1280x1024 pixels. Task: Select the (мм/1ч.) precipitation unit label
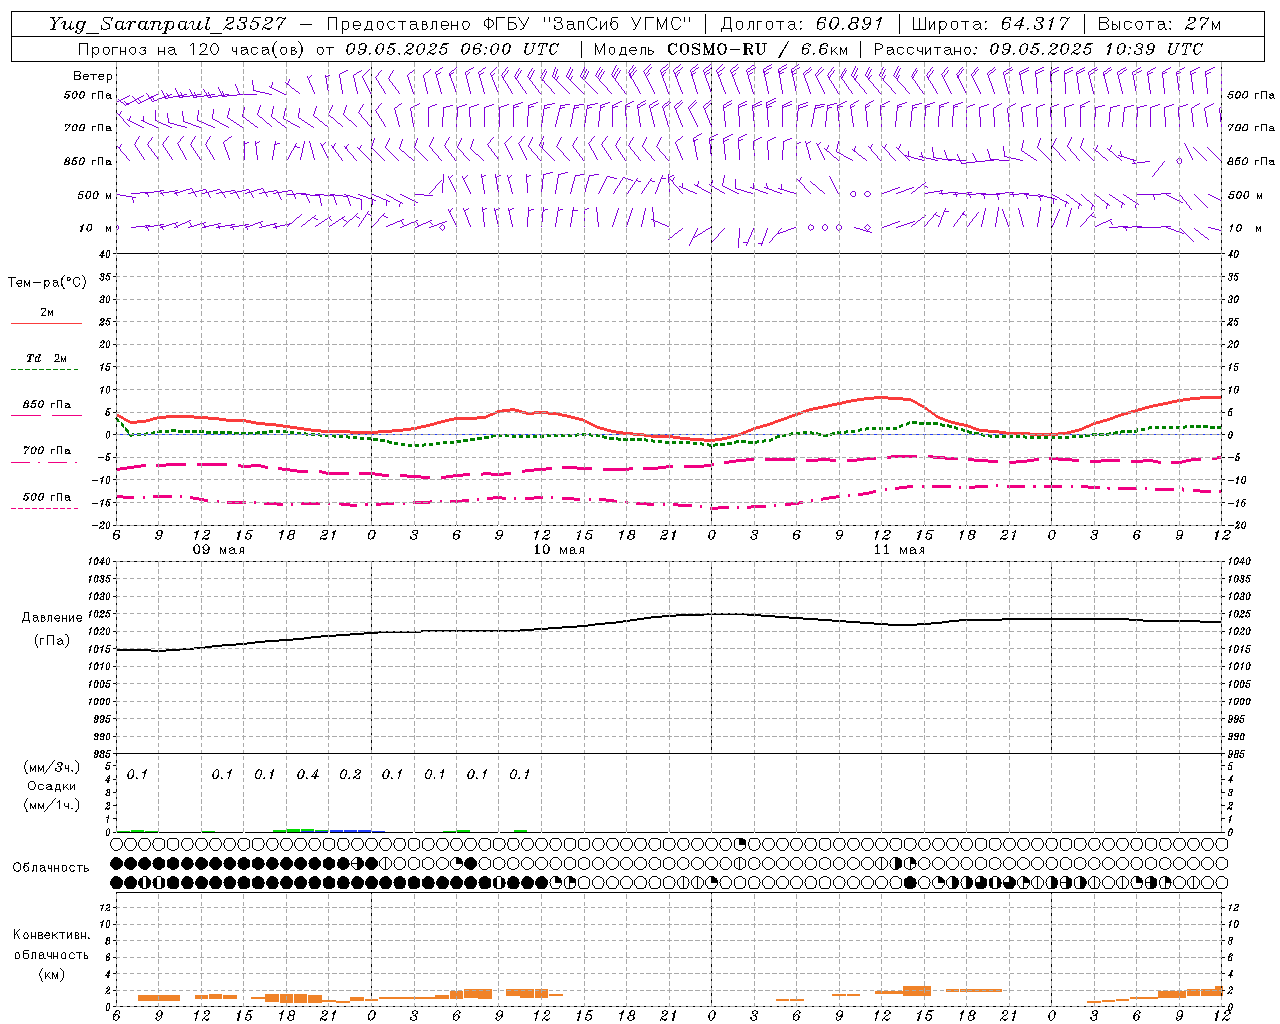(x=51, y=805)
